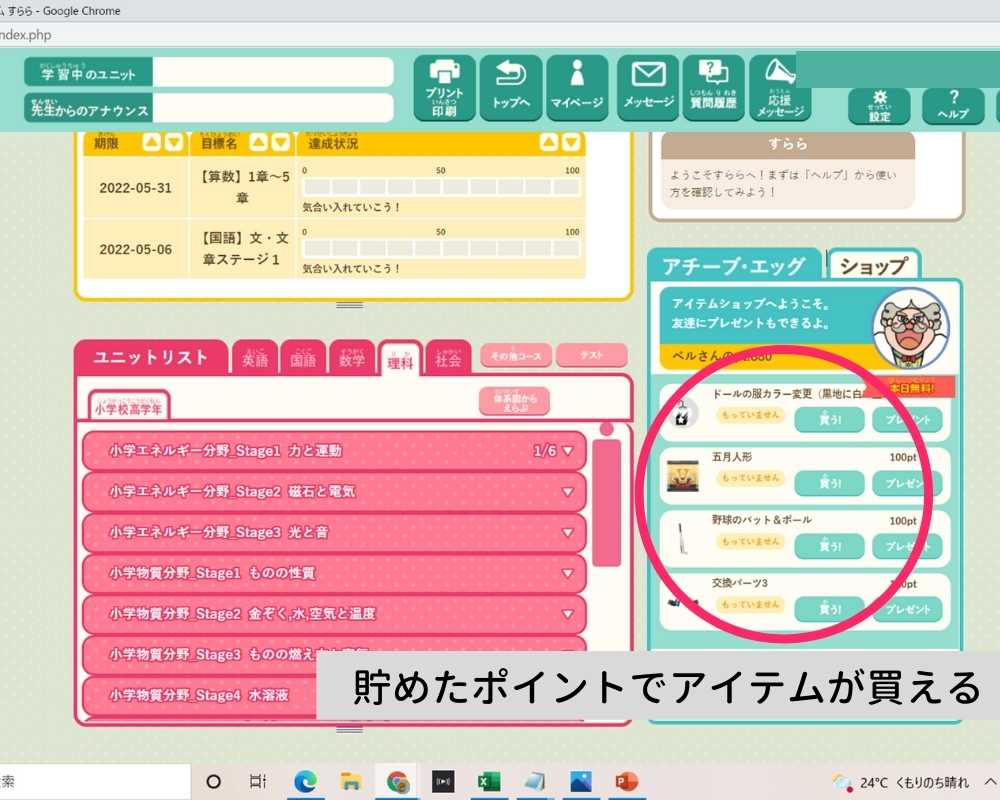Open マイページ from the top toolbar
The width and height of the screenshot is (1000, 800).
577,87
